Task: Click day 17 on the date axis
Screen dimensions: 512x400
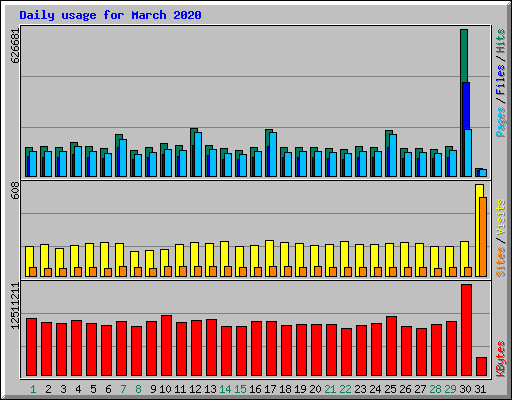Action: (x=270, y=389)
